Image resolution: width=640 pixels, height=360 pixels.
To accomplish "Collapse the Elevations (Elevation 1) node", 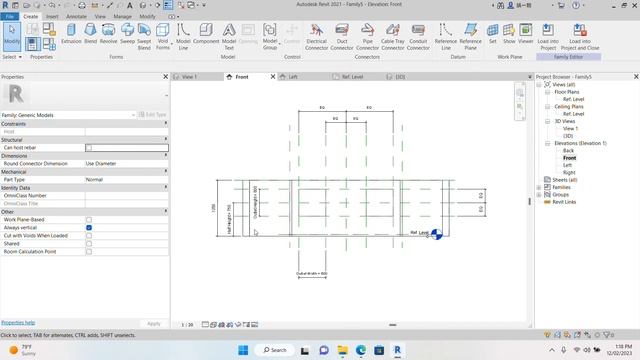I will point(547,143).
